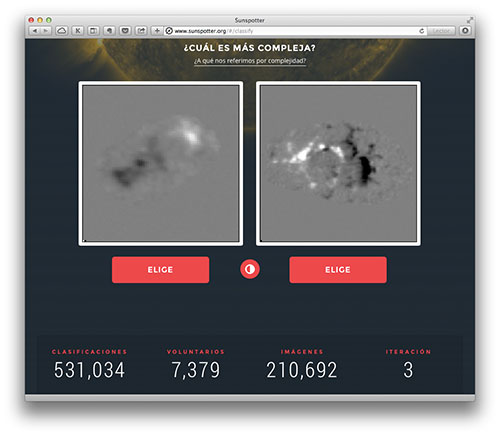Click the VOLUNTARIOS count 7,379
The image size is (500, 436).
pyautogui.click(x=196, y=370)
